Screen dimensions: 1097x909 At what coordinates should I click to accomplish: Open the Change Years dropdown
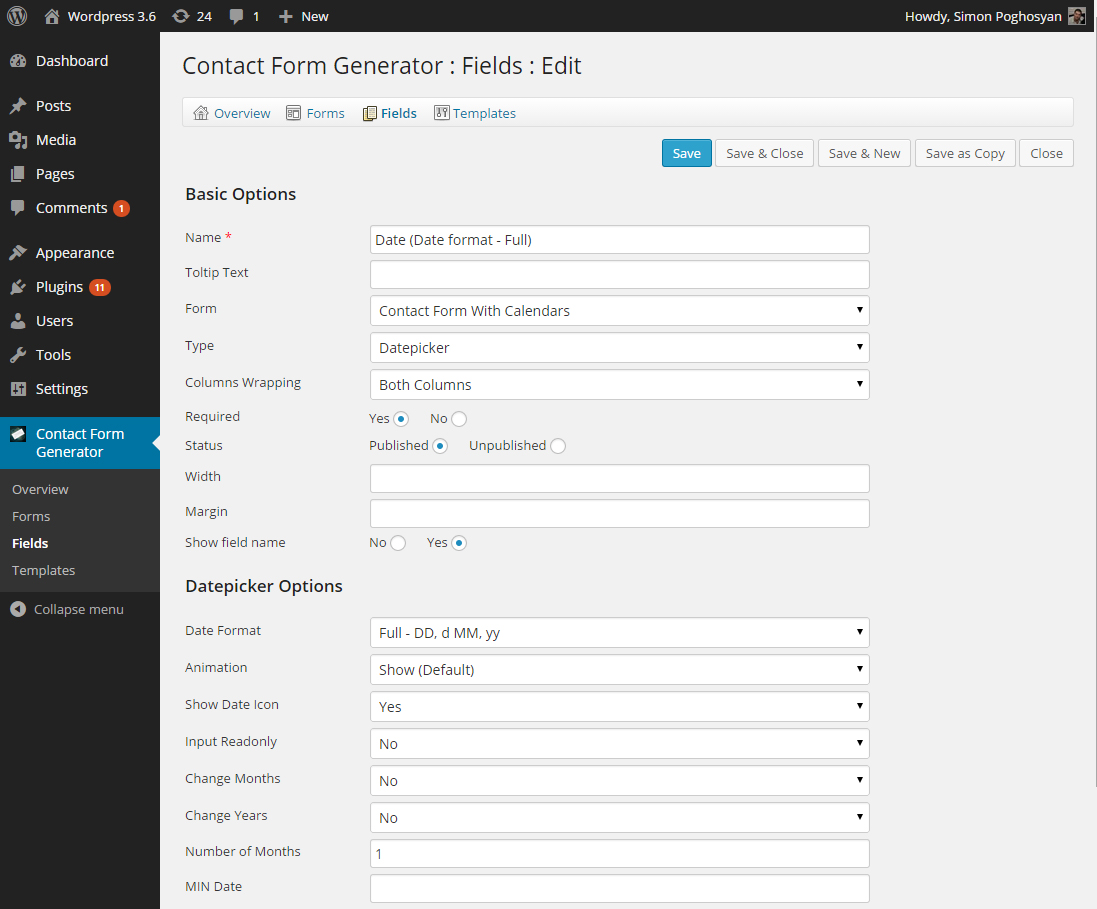click(x=619, y=818)
